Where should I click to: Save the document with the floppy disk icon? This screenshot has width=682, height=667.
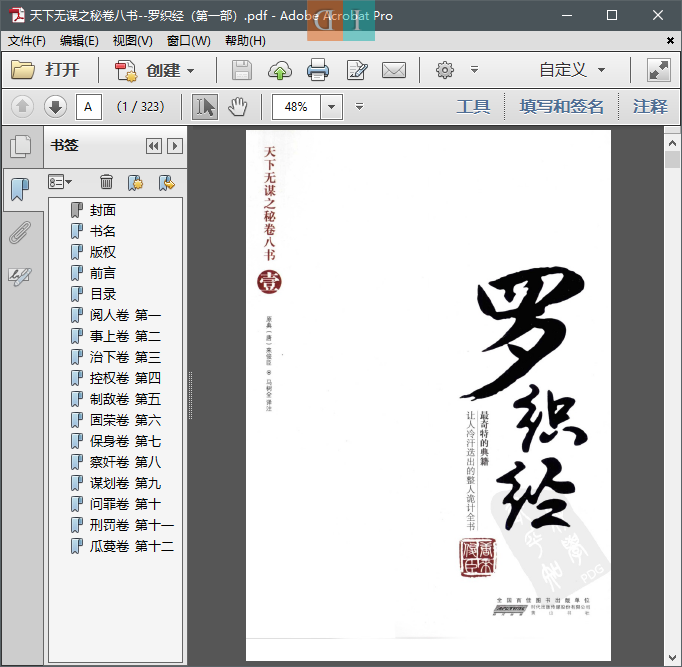(x=242, y=70)
